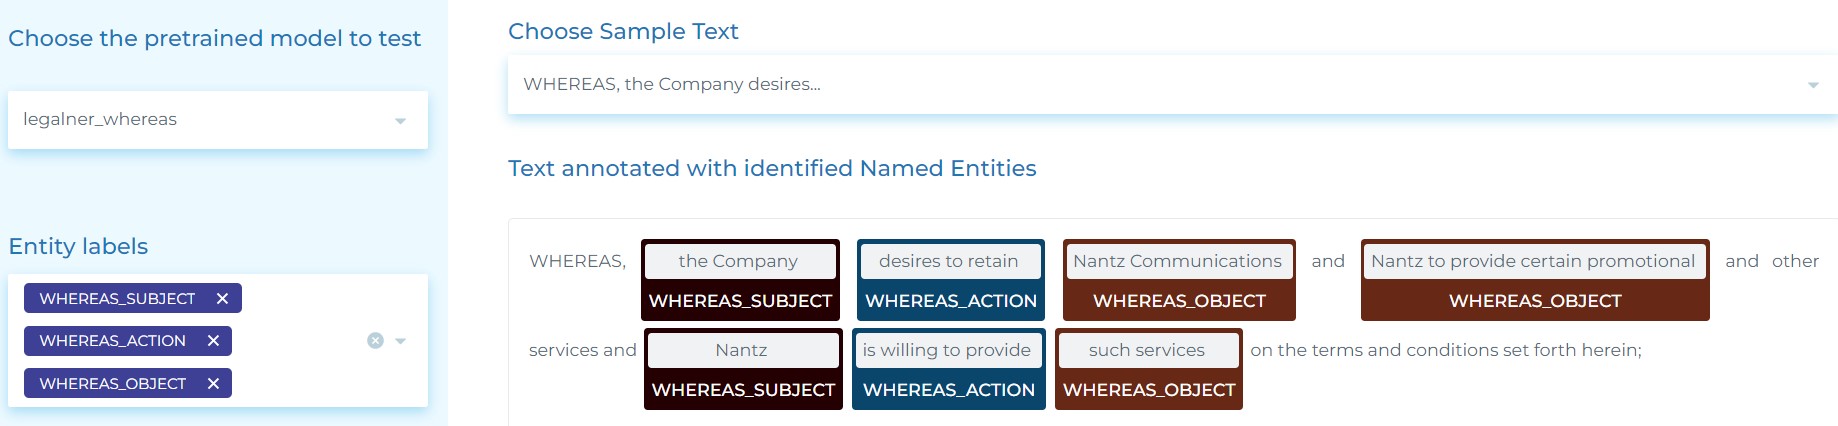Screen dimensions: 1838x426
Task: Remove the WHEREAS_SUBJECT label tag
Action: coord(222,298)
